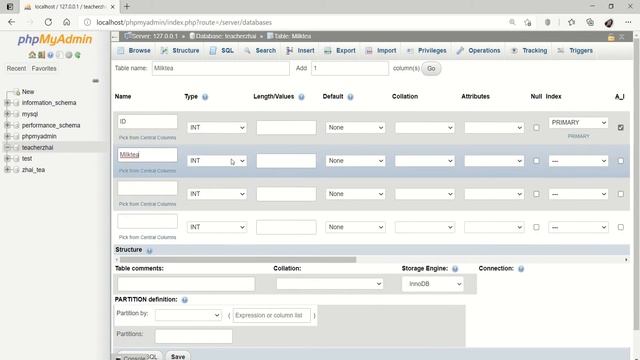Click browser favorites star icon
This screenshot has width=640, height=360.
pos(571,22)
